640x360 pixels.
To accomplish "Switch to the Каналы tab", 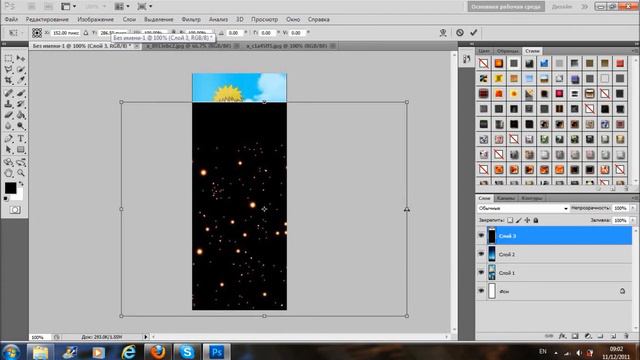I will click(x=506, y=198).
